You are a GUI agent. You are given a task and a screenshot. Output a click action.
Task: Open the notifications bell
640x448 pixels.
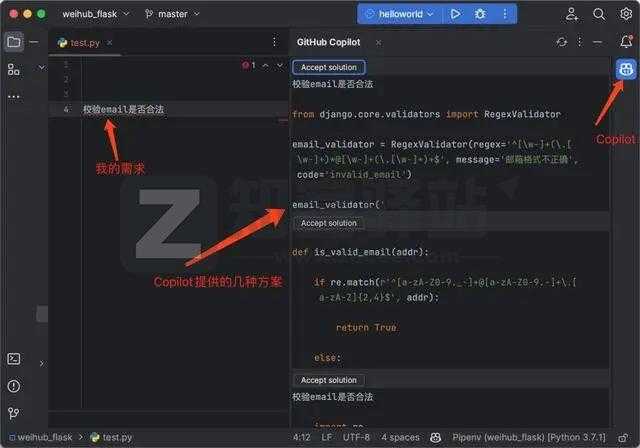tap(626, 42)
